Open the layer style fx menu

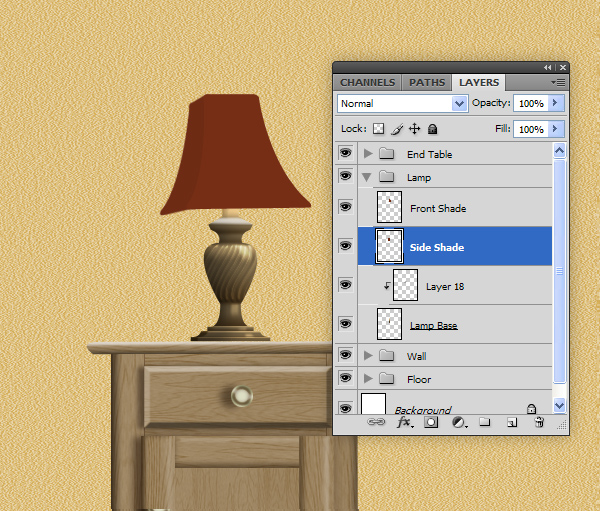click(x=405, y=423)
